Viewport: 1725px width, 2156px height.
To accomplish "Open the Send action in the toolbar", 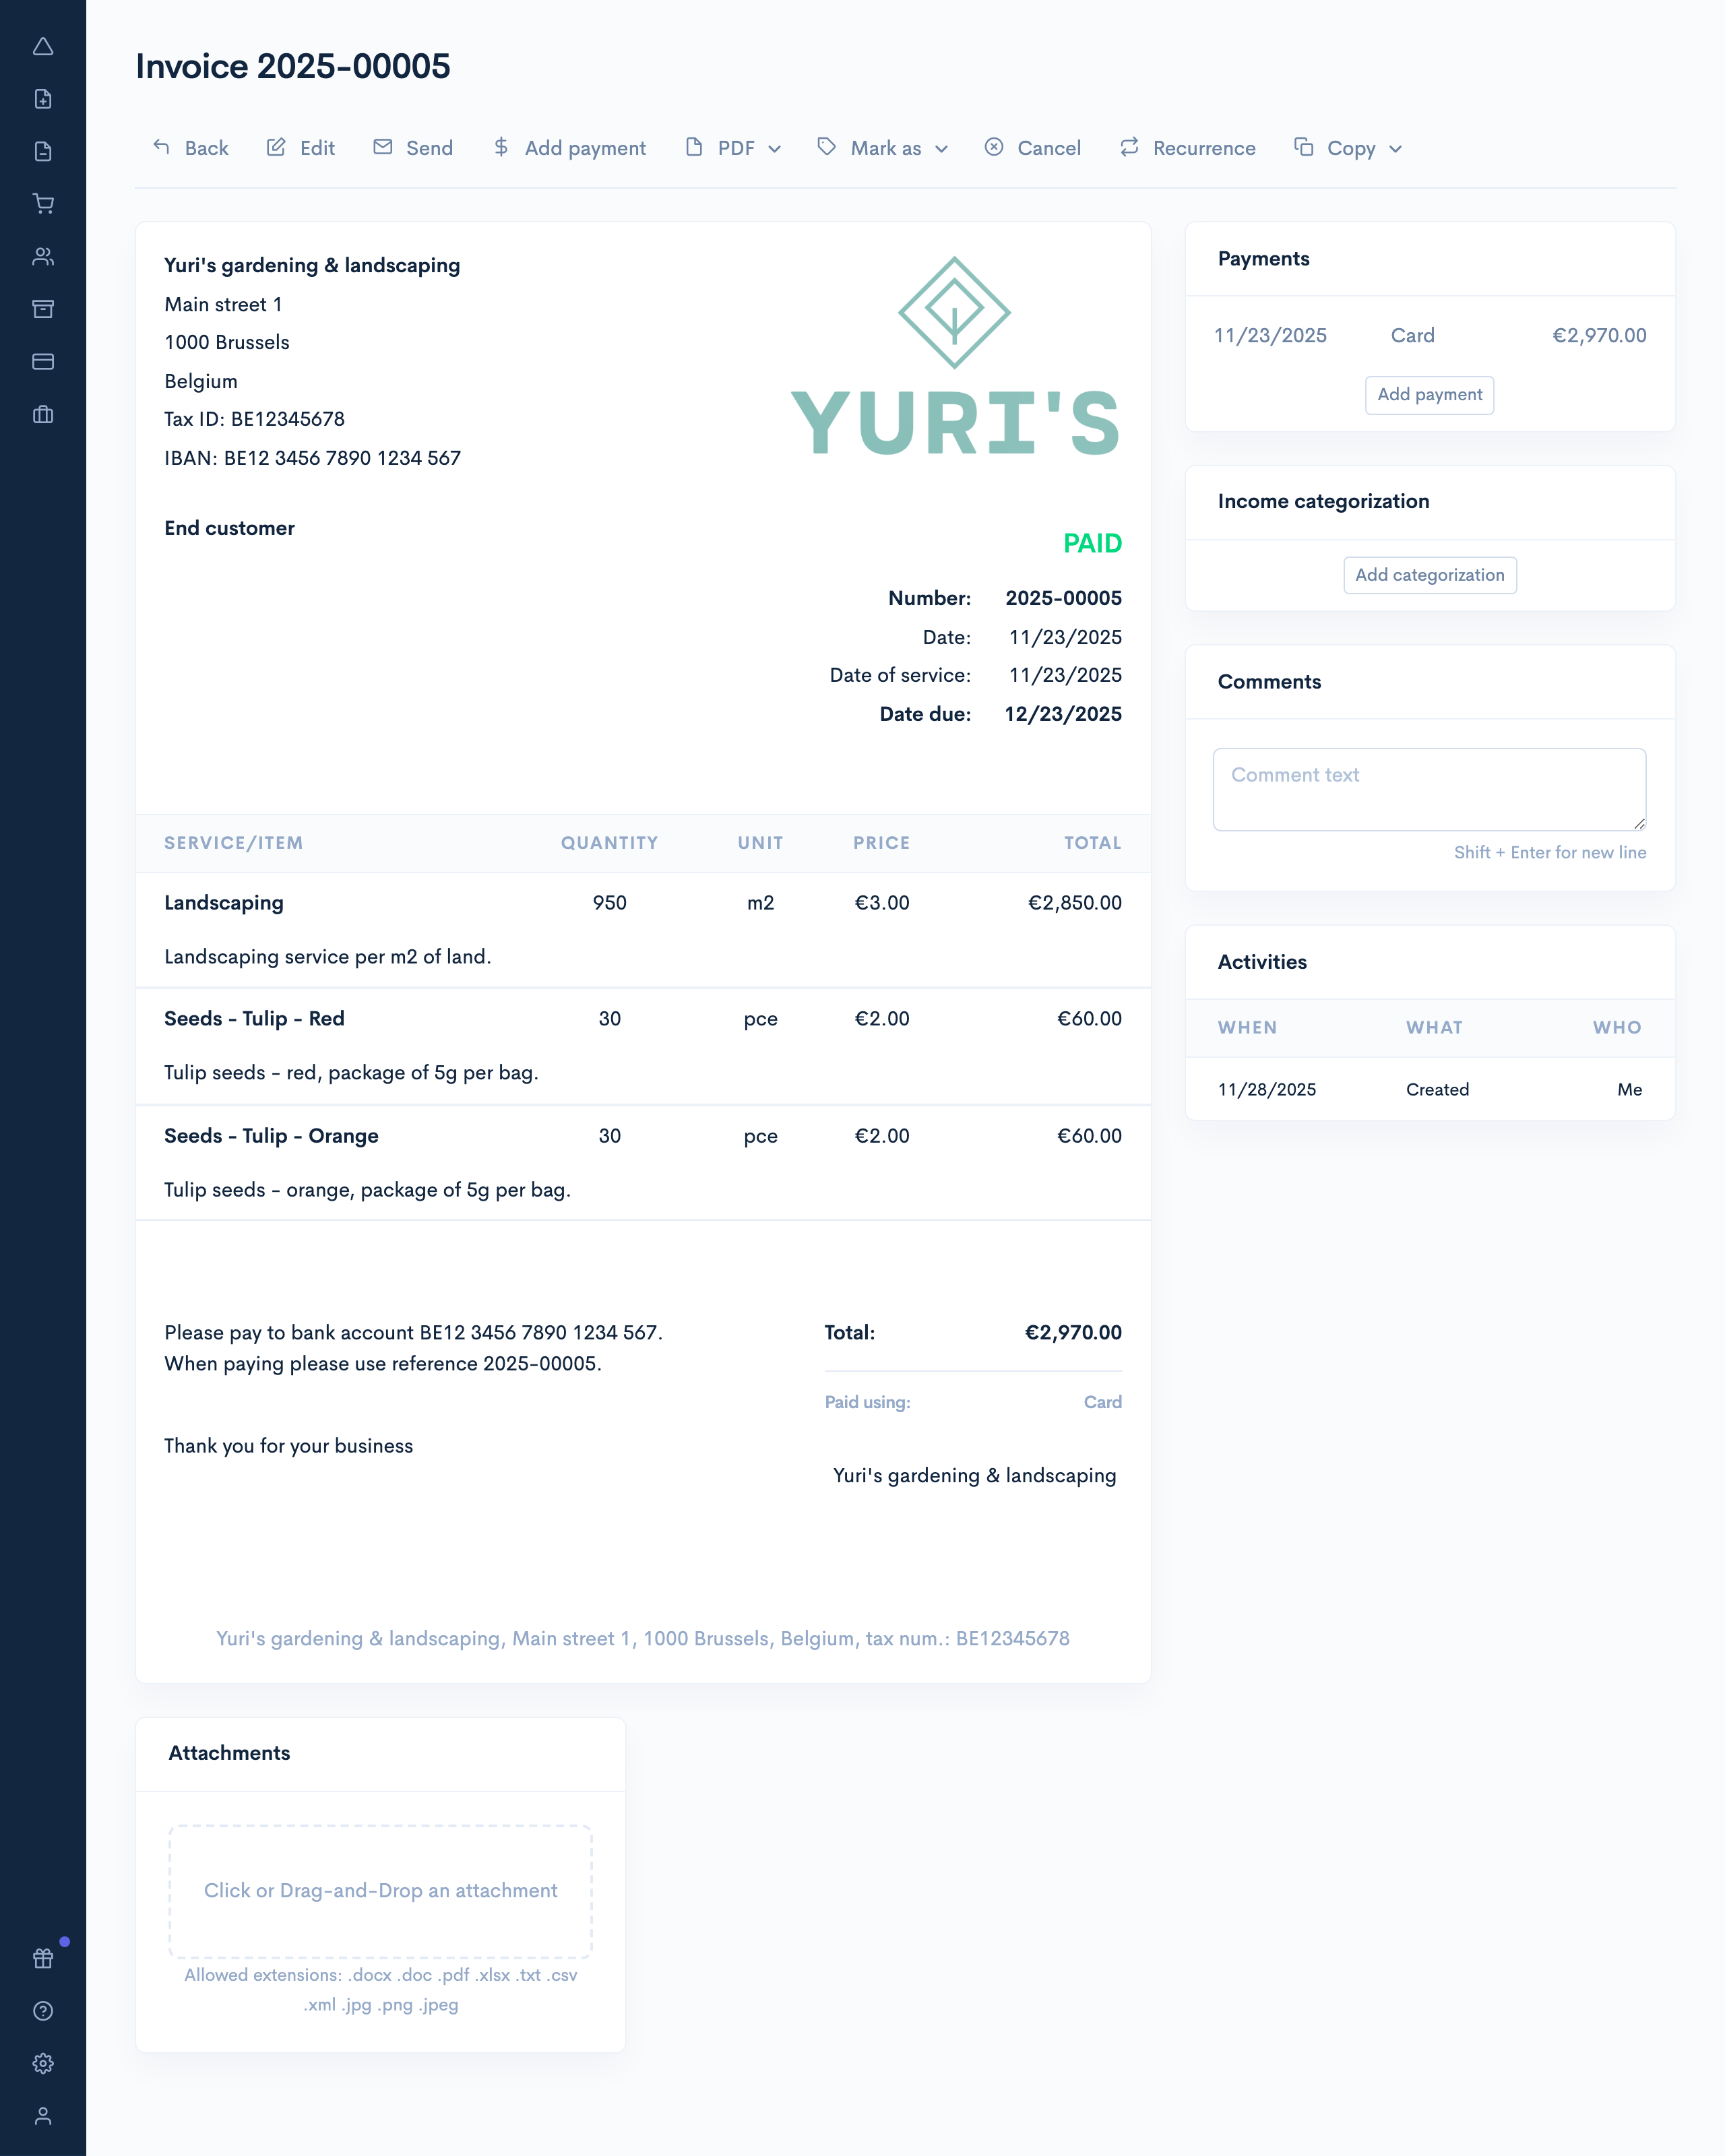I will click(413, 147).
